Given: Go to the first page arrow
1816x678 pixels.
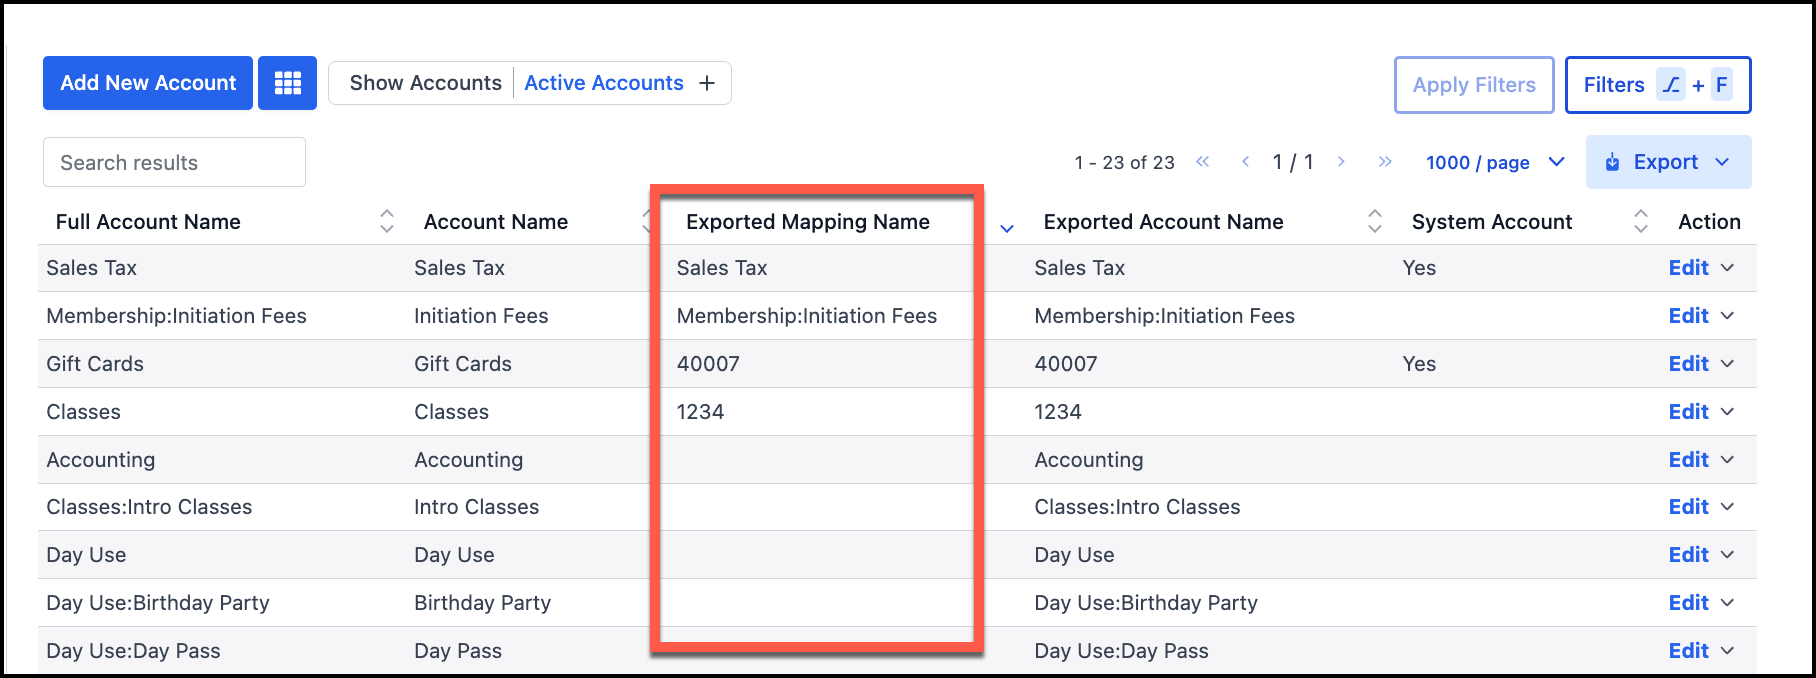Looking at the screenshot, I should click(x=1202, y=162).
